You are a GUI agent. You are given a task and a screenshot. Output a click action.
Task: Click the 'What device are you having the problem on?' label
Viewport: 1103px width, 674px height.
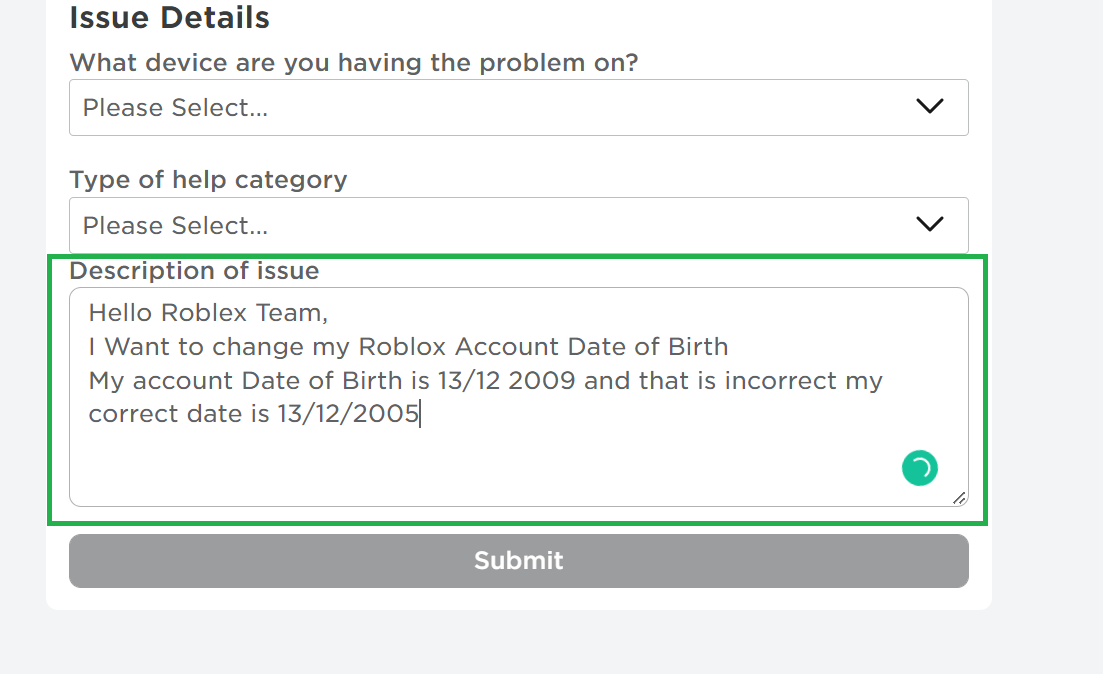tap(354, 63)
